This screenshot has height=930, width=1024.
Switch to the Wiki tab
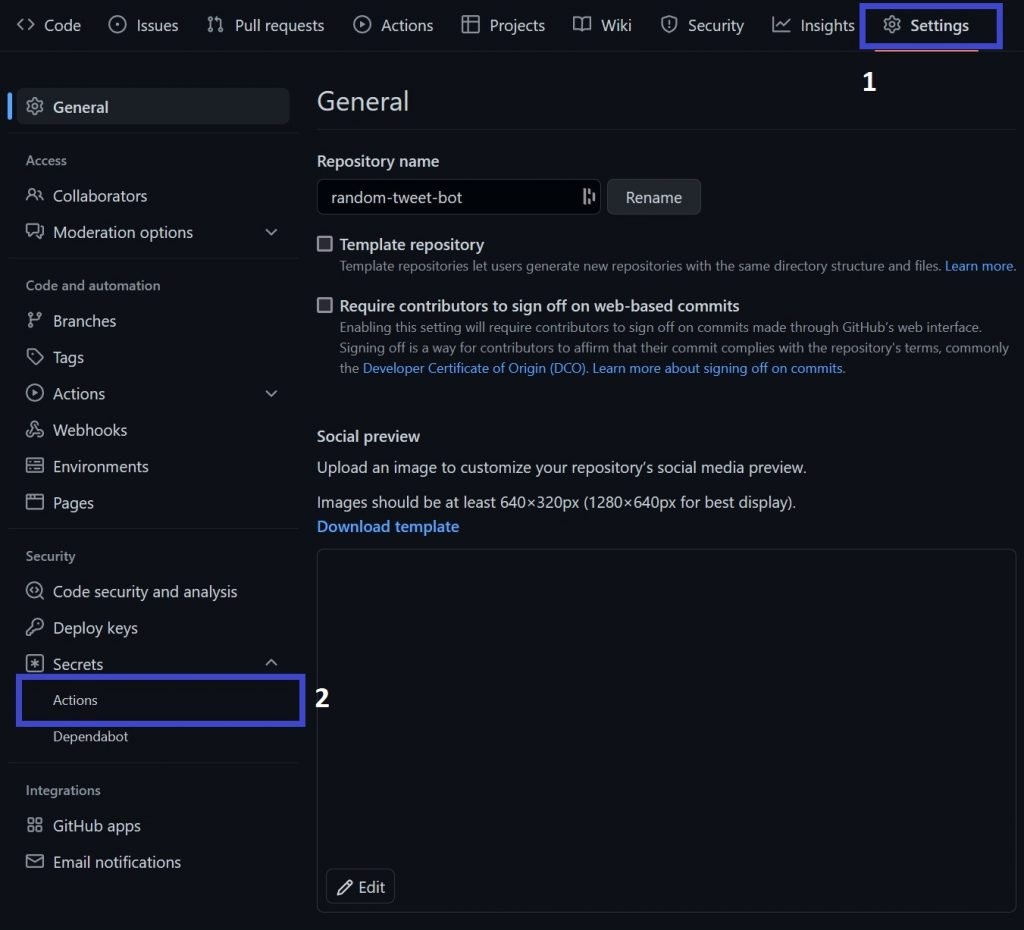pos(602,25)
